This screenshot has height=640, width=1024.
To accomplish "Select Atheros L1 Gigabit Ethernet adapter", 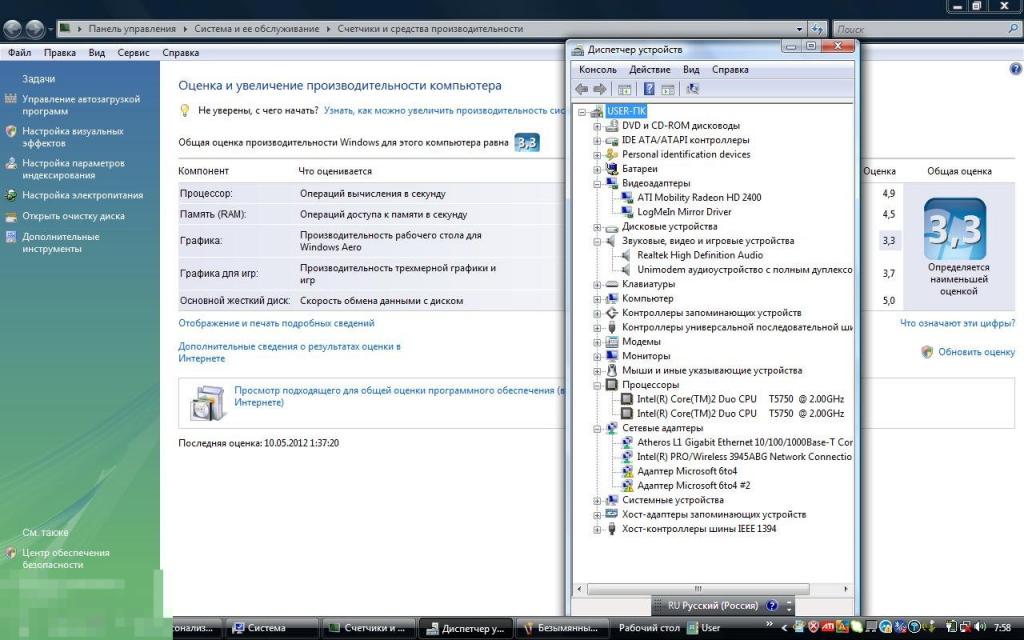I will (744, 442).
